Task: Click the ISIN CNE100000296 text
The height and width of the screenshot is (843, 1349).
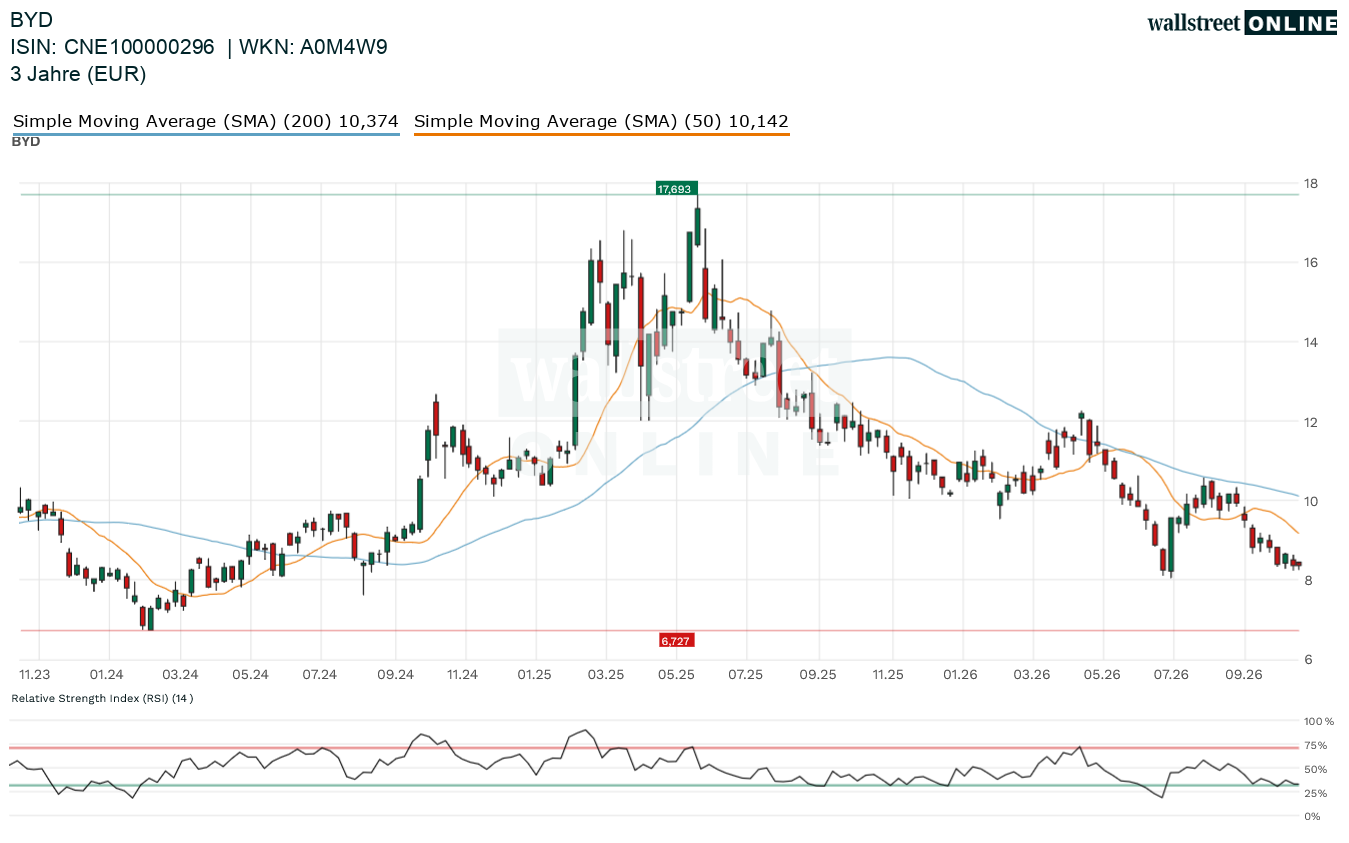Action: 112,46
